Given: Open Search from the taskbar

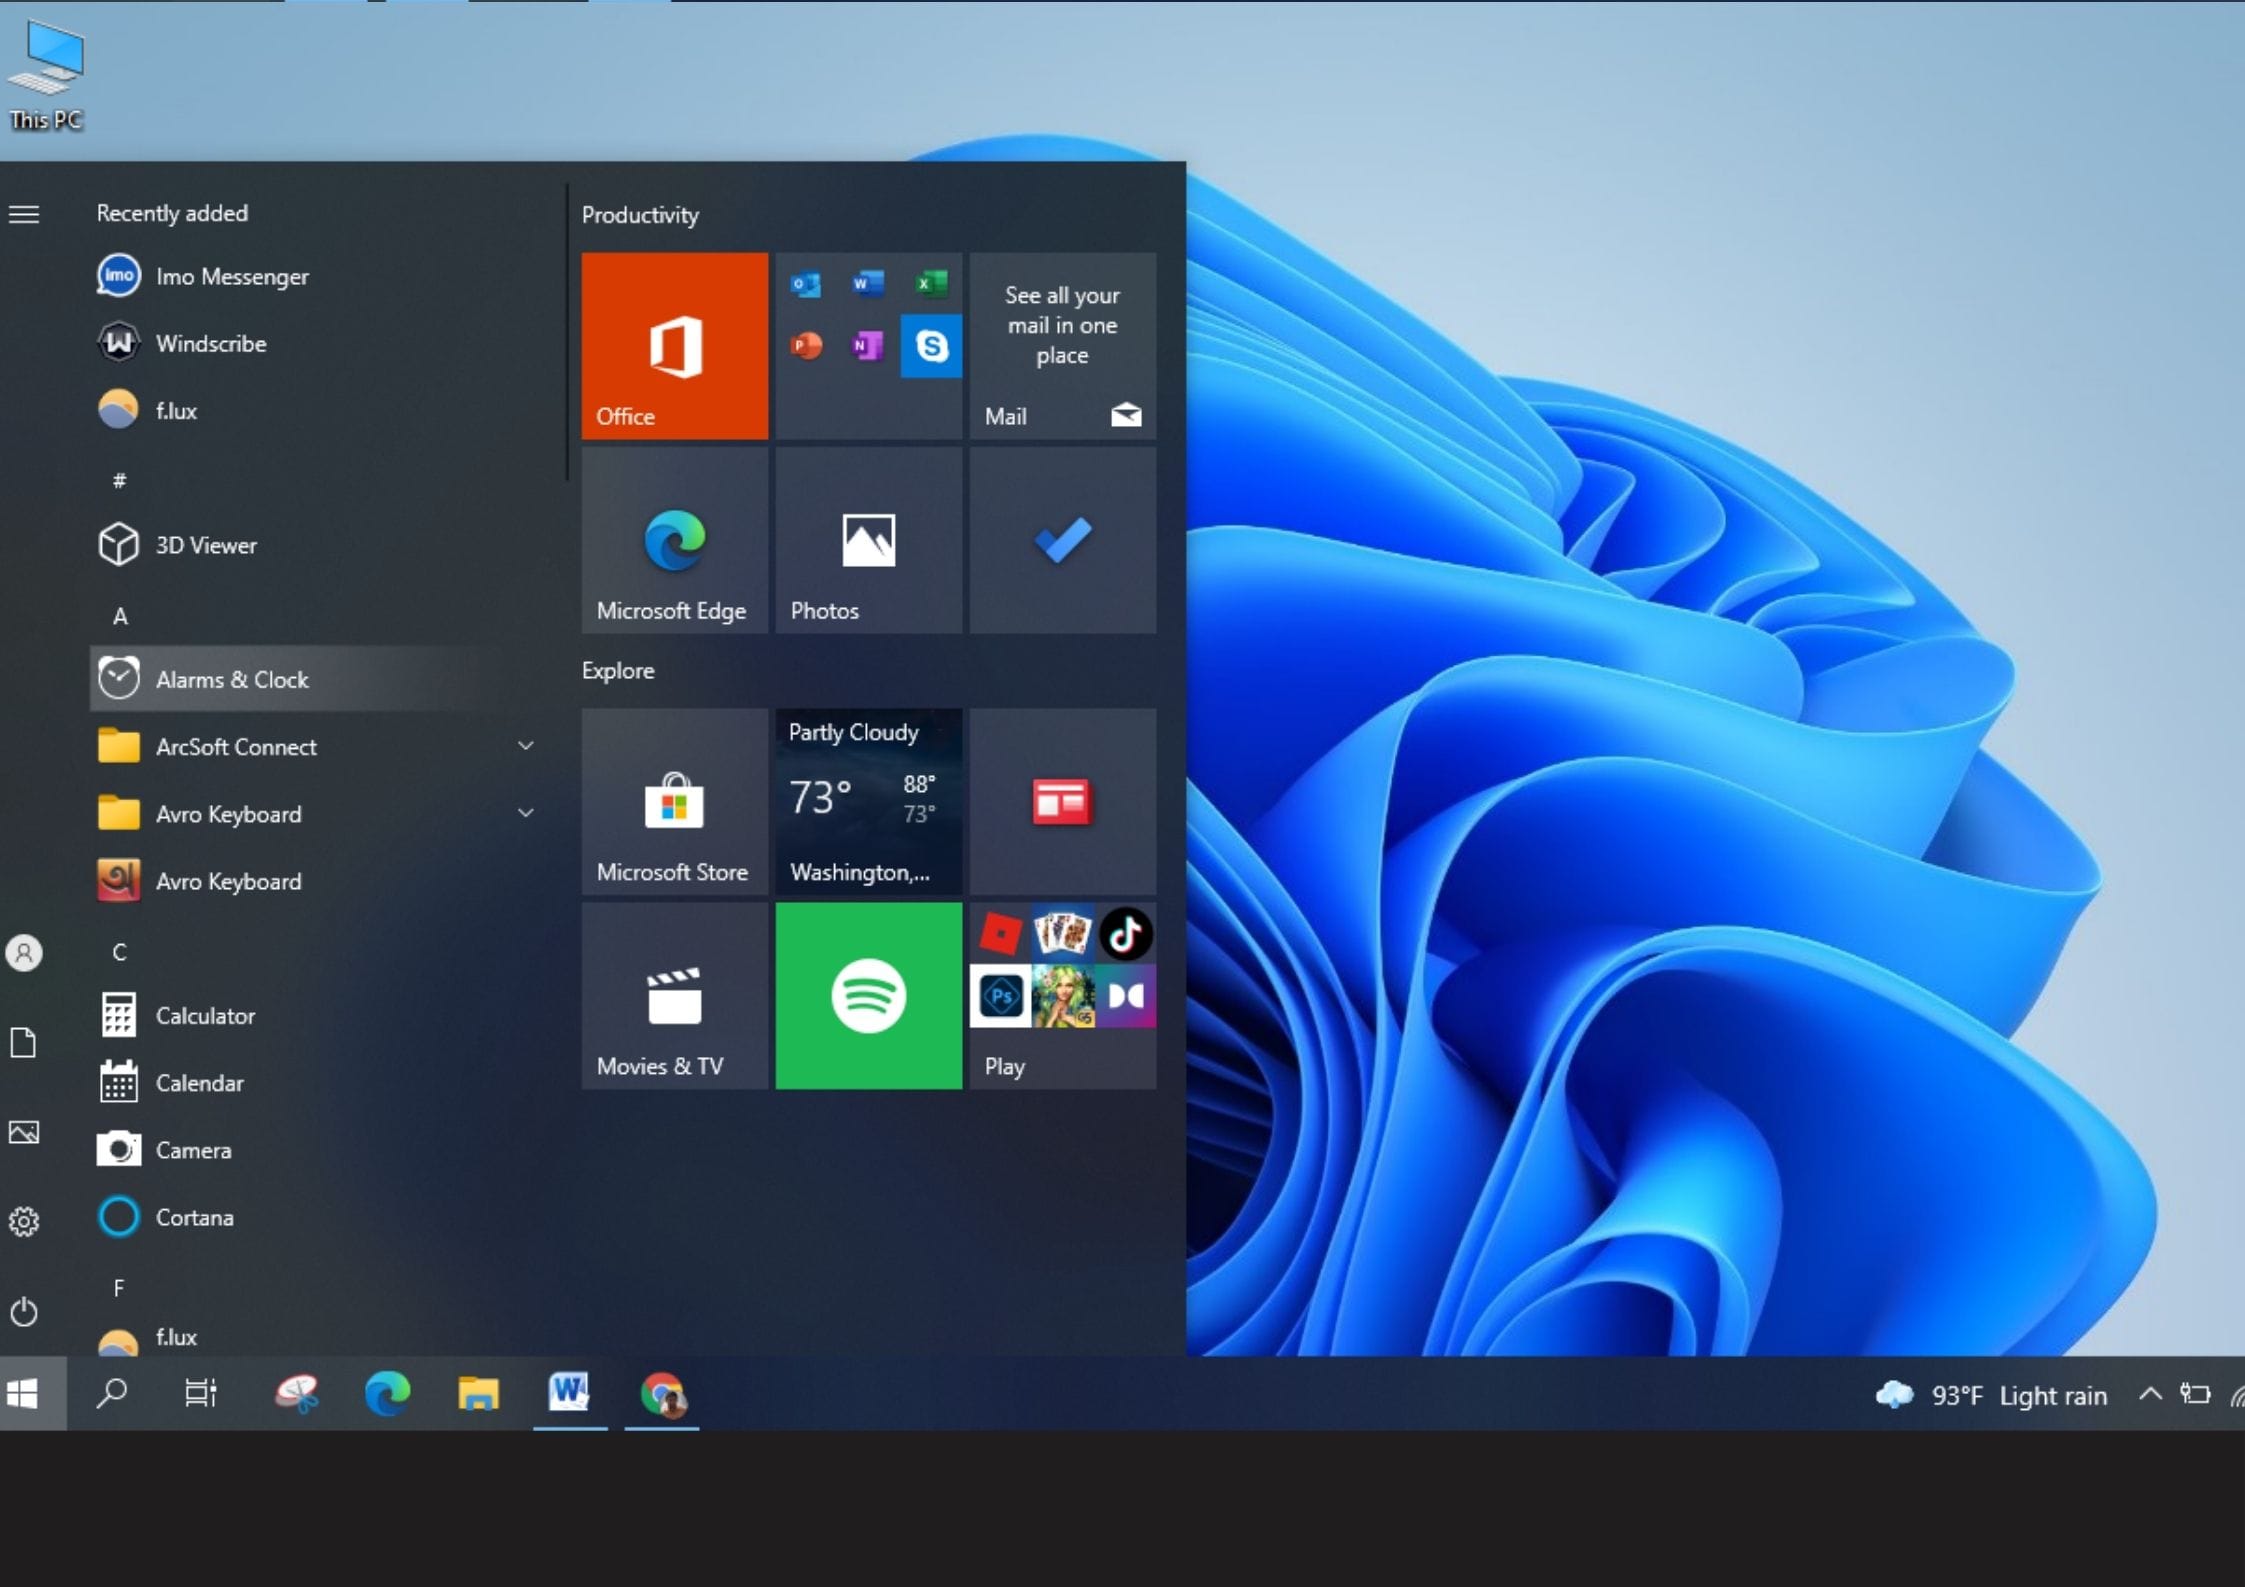Looking at the screenshot, I should pyautogui.click(x=112, y=1393).
